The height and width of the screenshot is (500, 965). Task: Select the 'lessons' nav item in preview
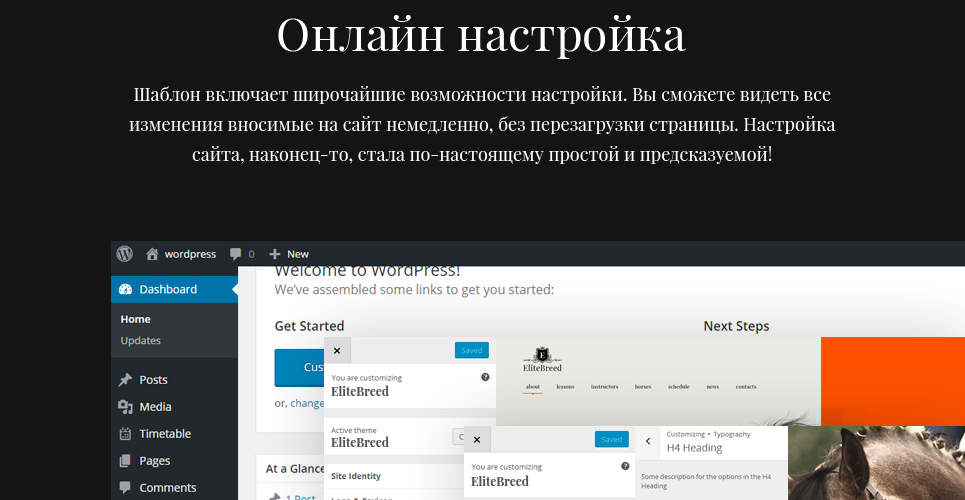pyautogui.click(x=565, y=387)
